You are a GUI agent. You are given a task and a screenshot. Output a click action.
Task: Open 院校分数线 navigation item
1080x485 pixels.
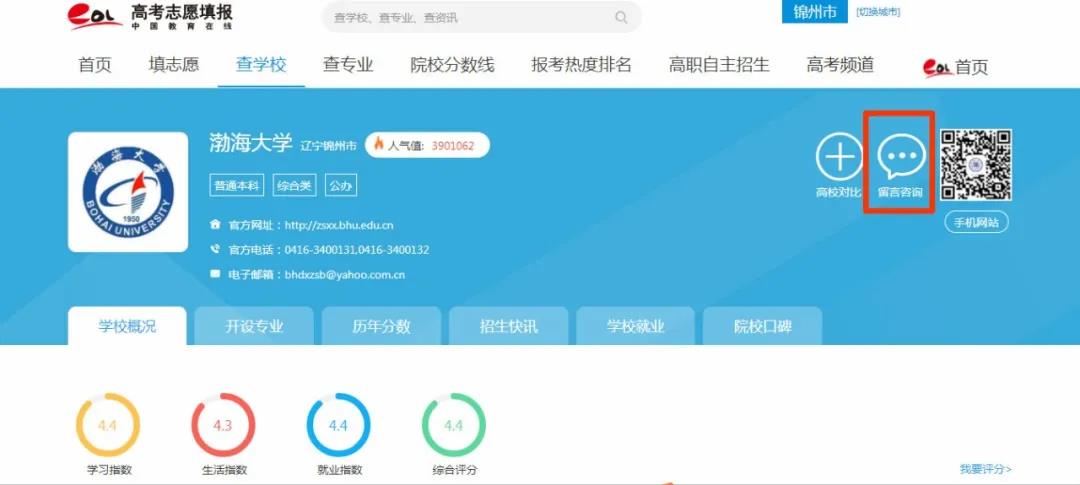[x=453, y=65]
